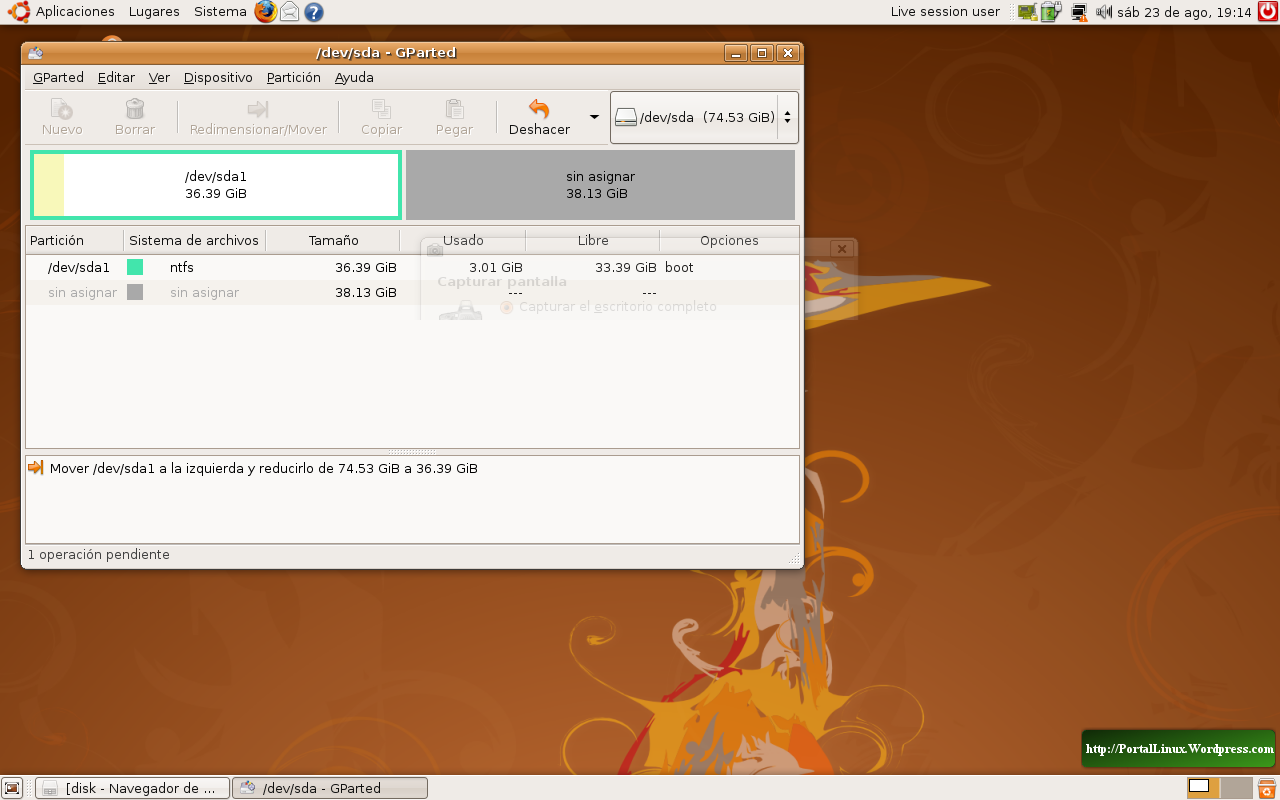The height and width of the screenshot is (800, 1280).
Task: Open the battery power tray icon
Action: (1050, 12)
